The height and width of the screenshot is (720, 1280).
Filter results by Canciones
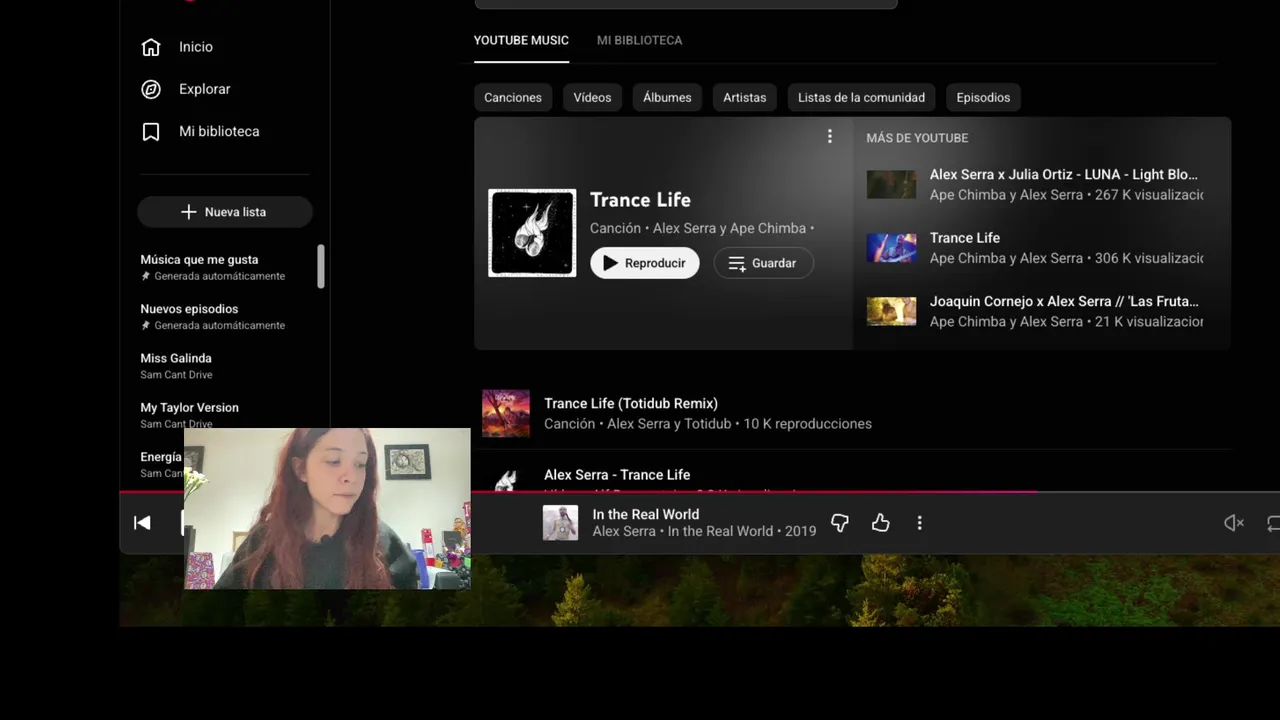(x=513, y=97)
